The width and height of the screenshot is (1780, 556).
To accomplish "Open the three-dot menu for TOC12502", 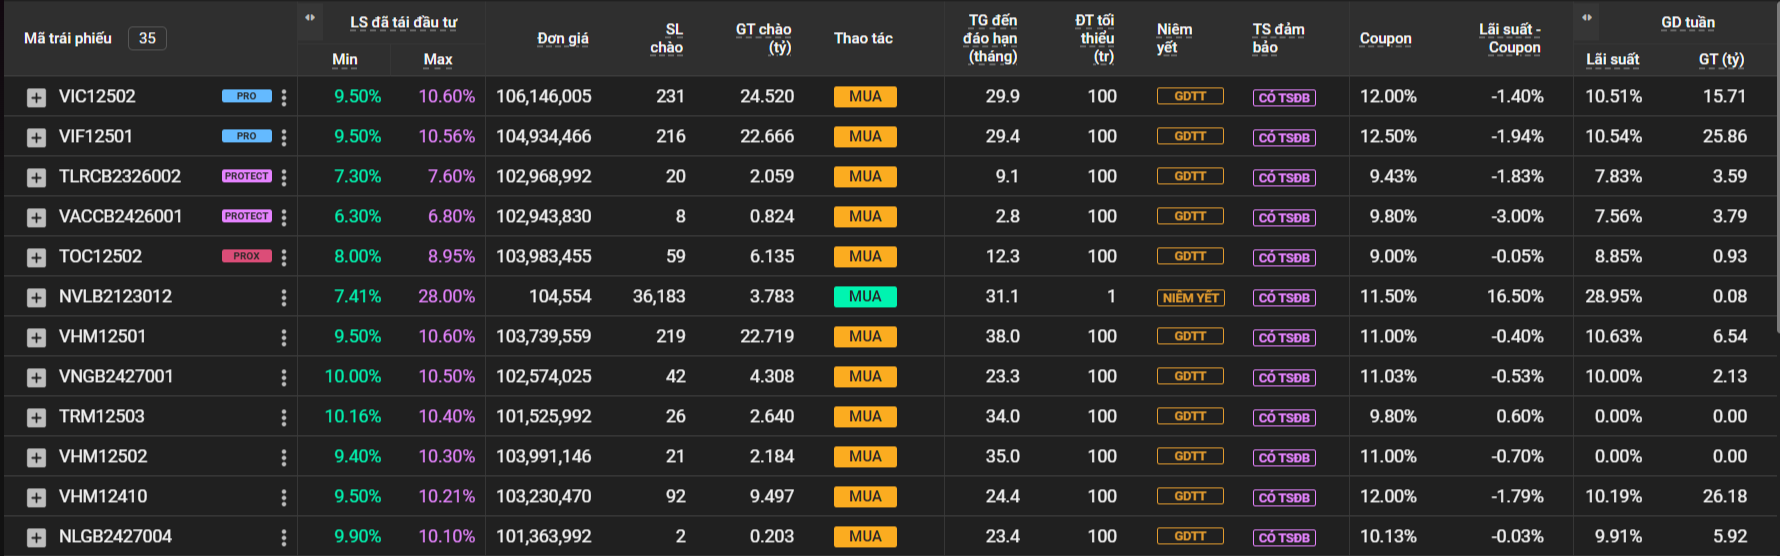I will point(284,257).
